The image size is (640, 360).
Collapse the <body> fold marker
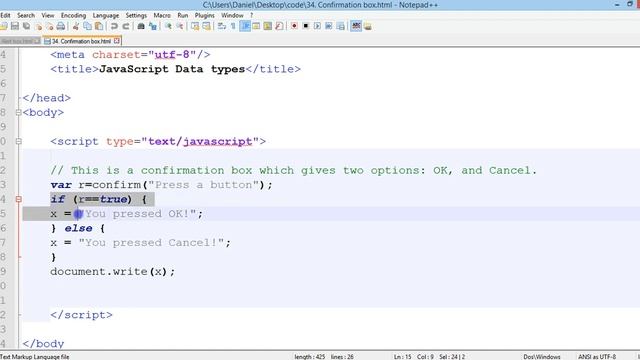18,112
